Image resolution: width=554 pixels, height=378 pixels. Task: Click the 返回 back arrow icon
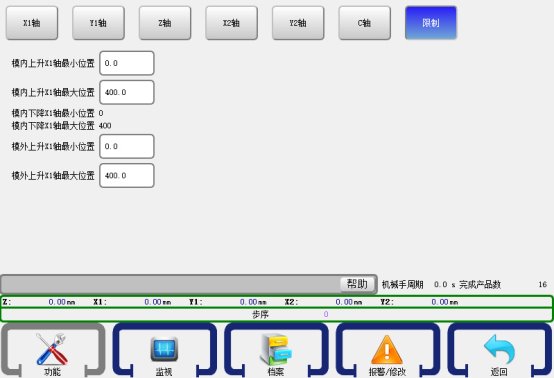[499, 350]
